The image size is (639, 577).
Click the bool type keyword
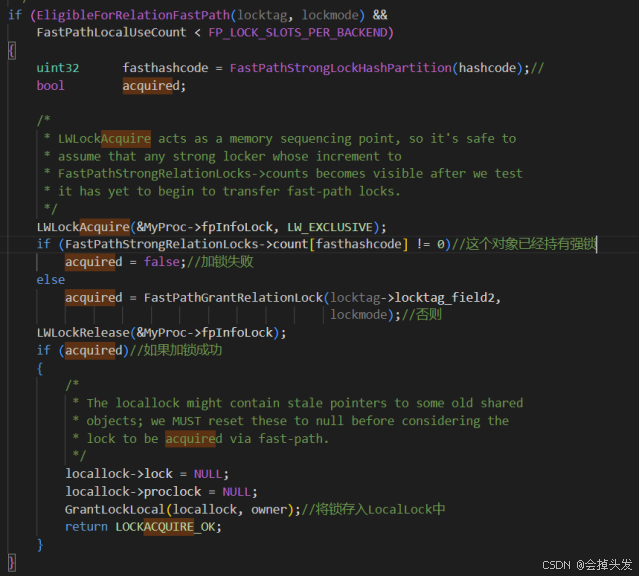pyautogui.click(x=50, y=86)
